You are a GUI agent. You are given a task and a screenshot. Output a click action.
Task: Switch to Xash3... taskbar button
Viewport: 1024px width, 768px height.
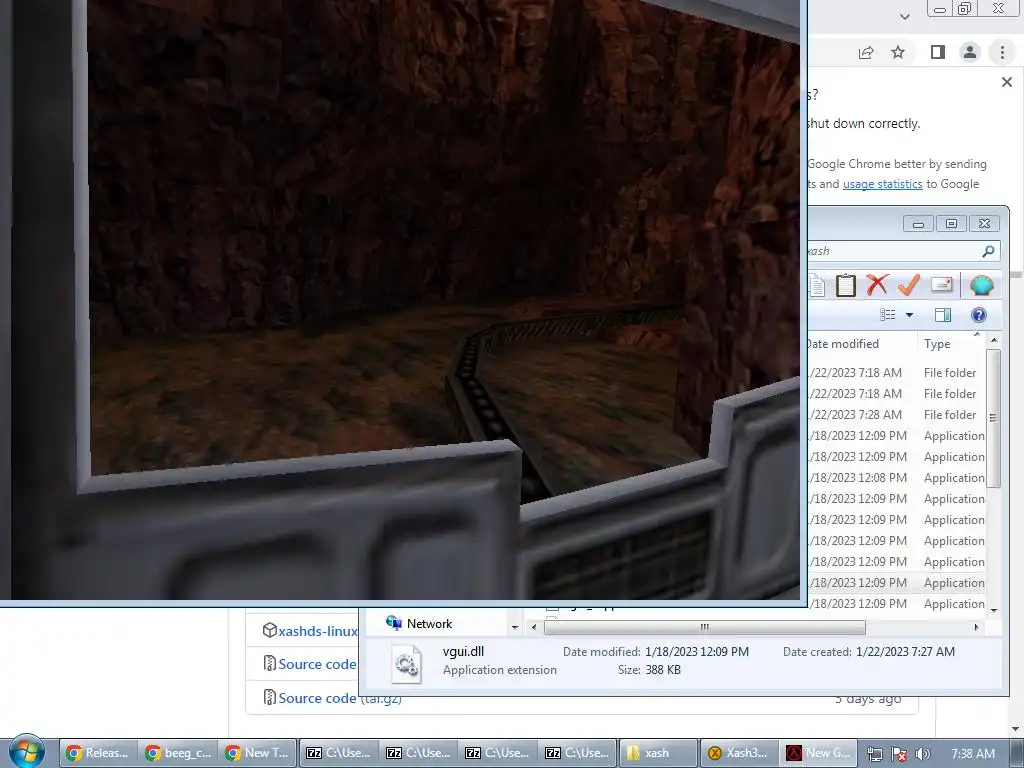coord(737,753)
